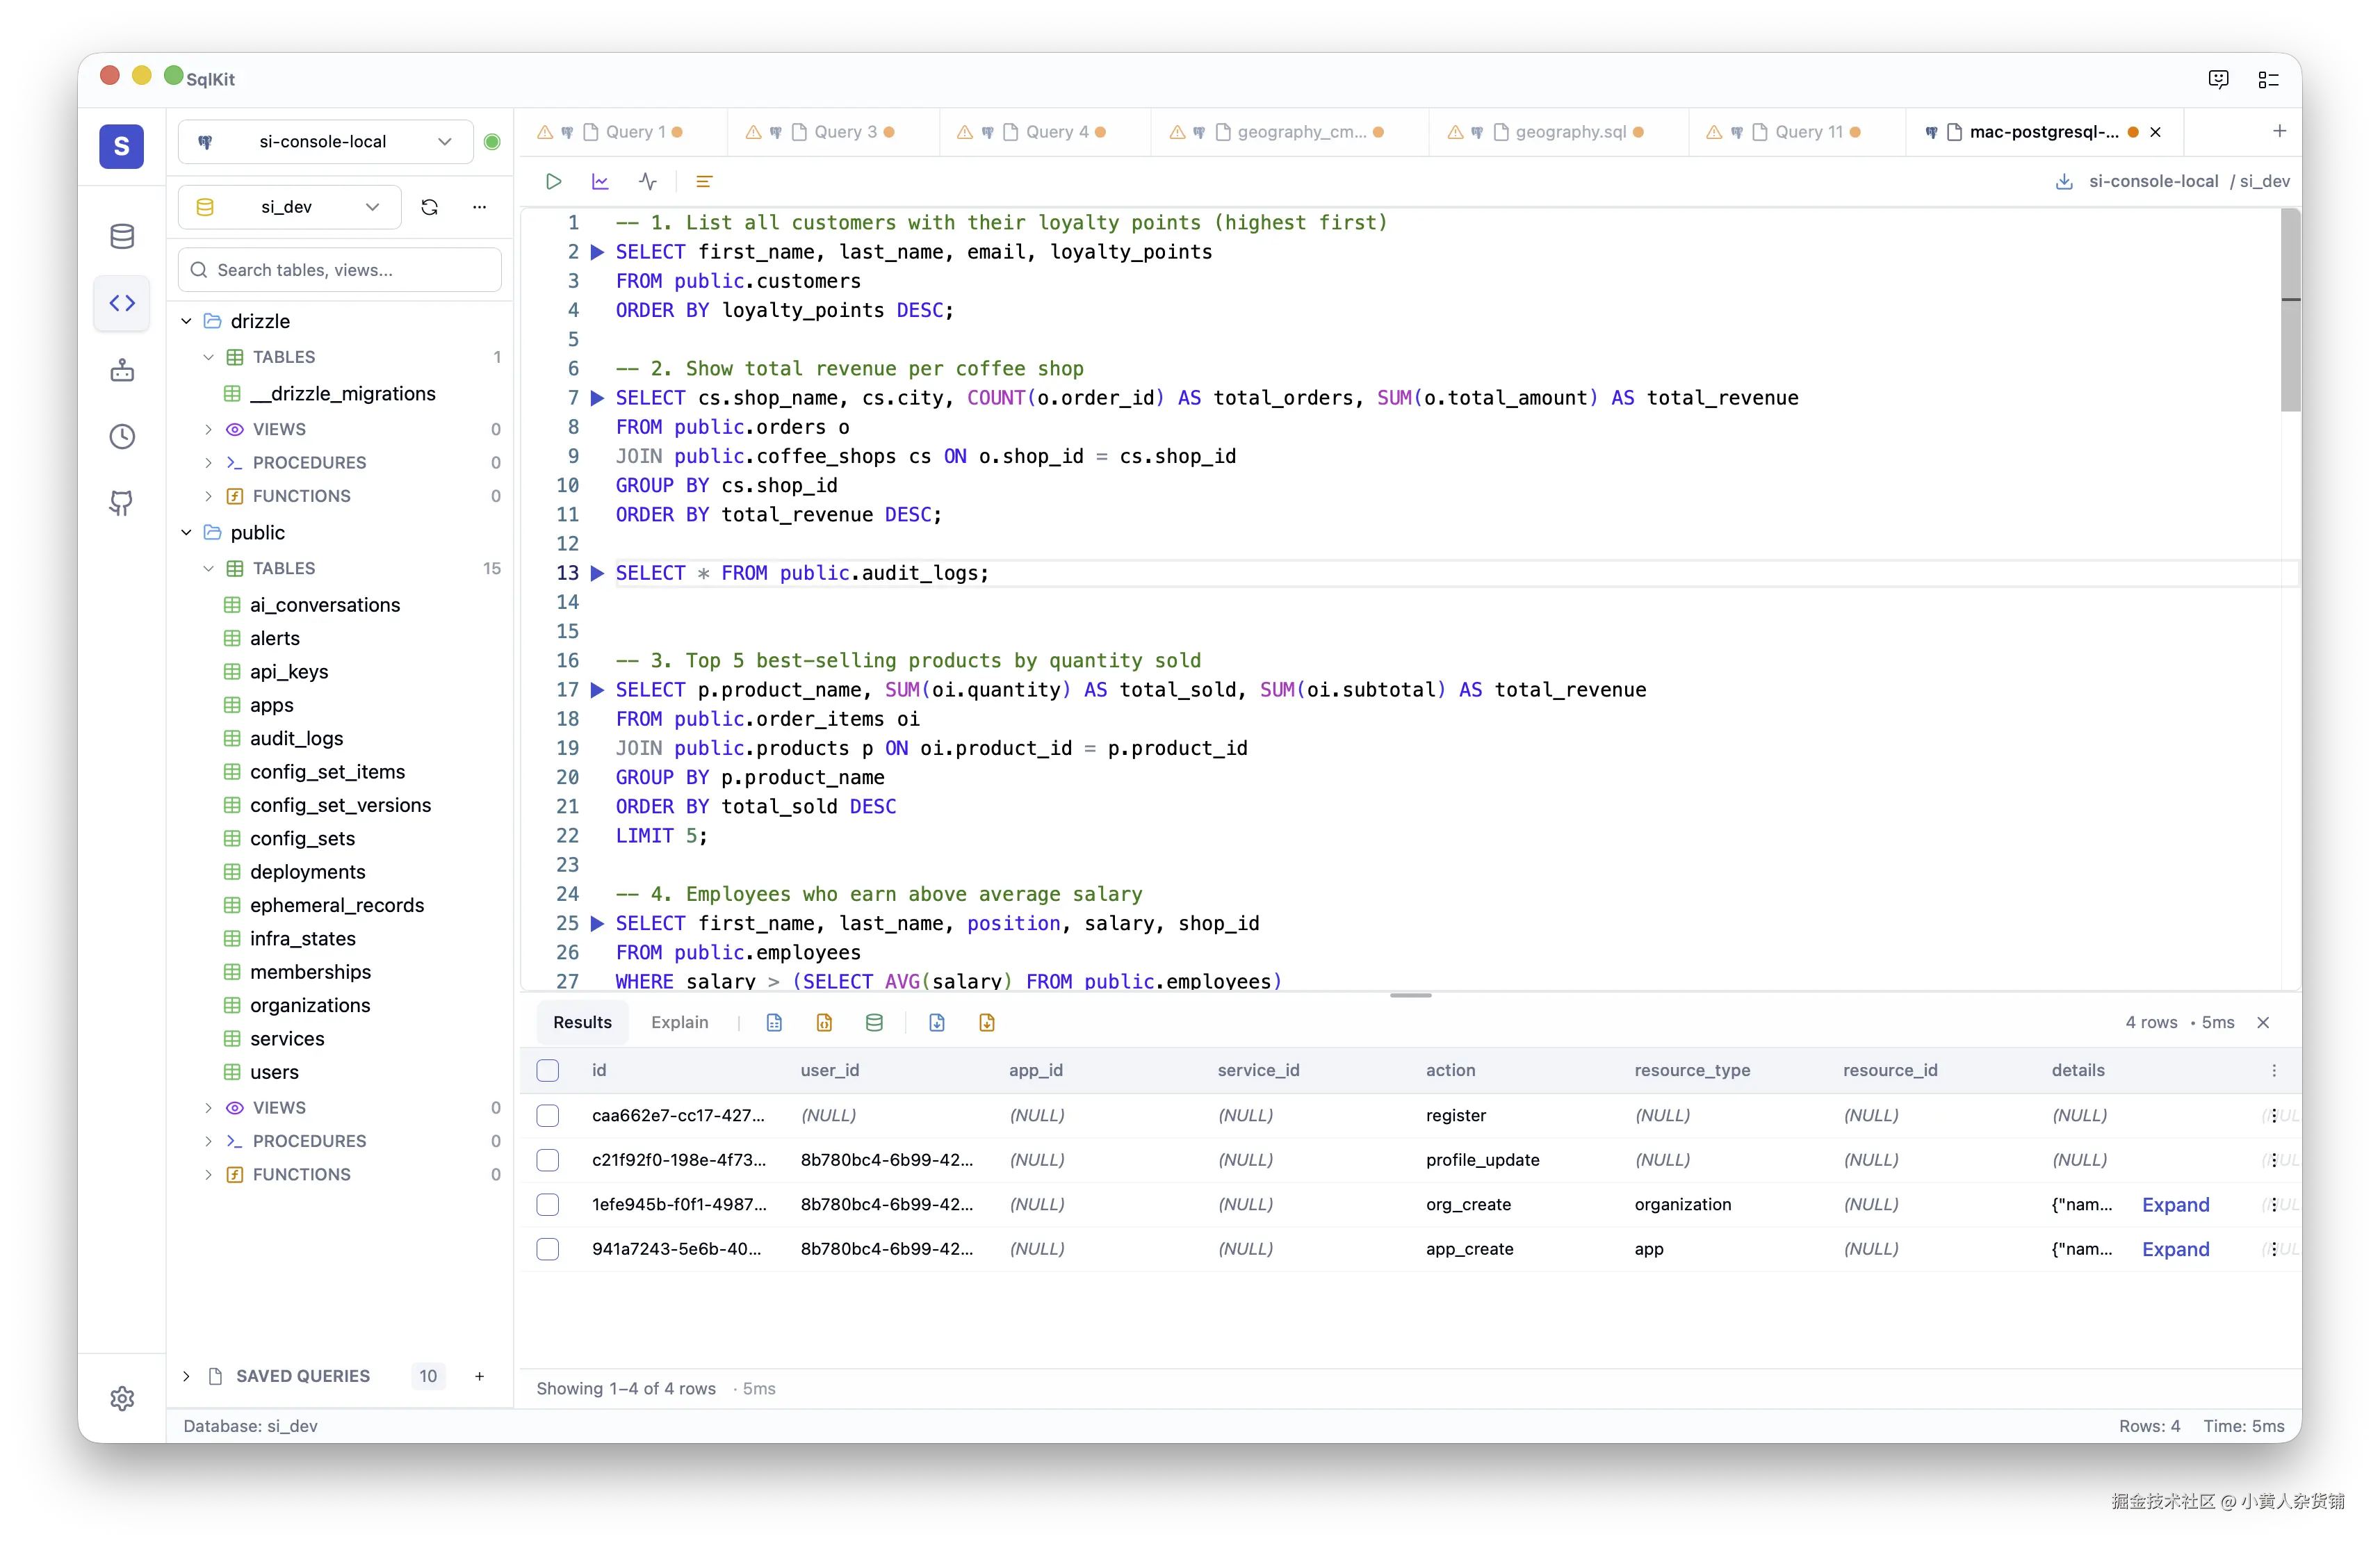Switch to the Query 3 tab
The height and width of the screenshot is (1546, 2380).
coord(833,131)
